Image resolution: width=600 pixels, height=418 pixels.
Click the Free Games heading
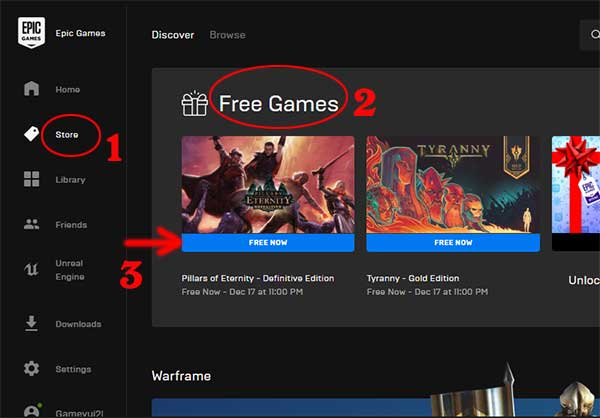(x=279, y=104)
